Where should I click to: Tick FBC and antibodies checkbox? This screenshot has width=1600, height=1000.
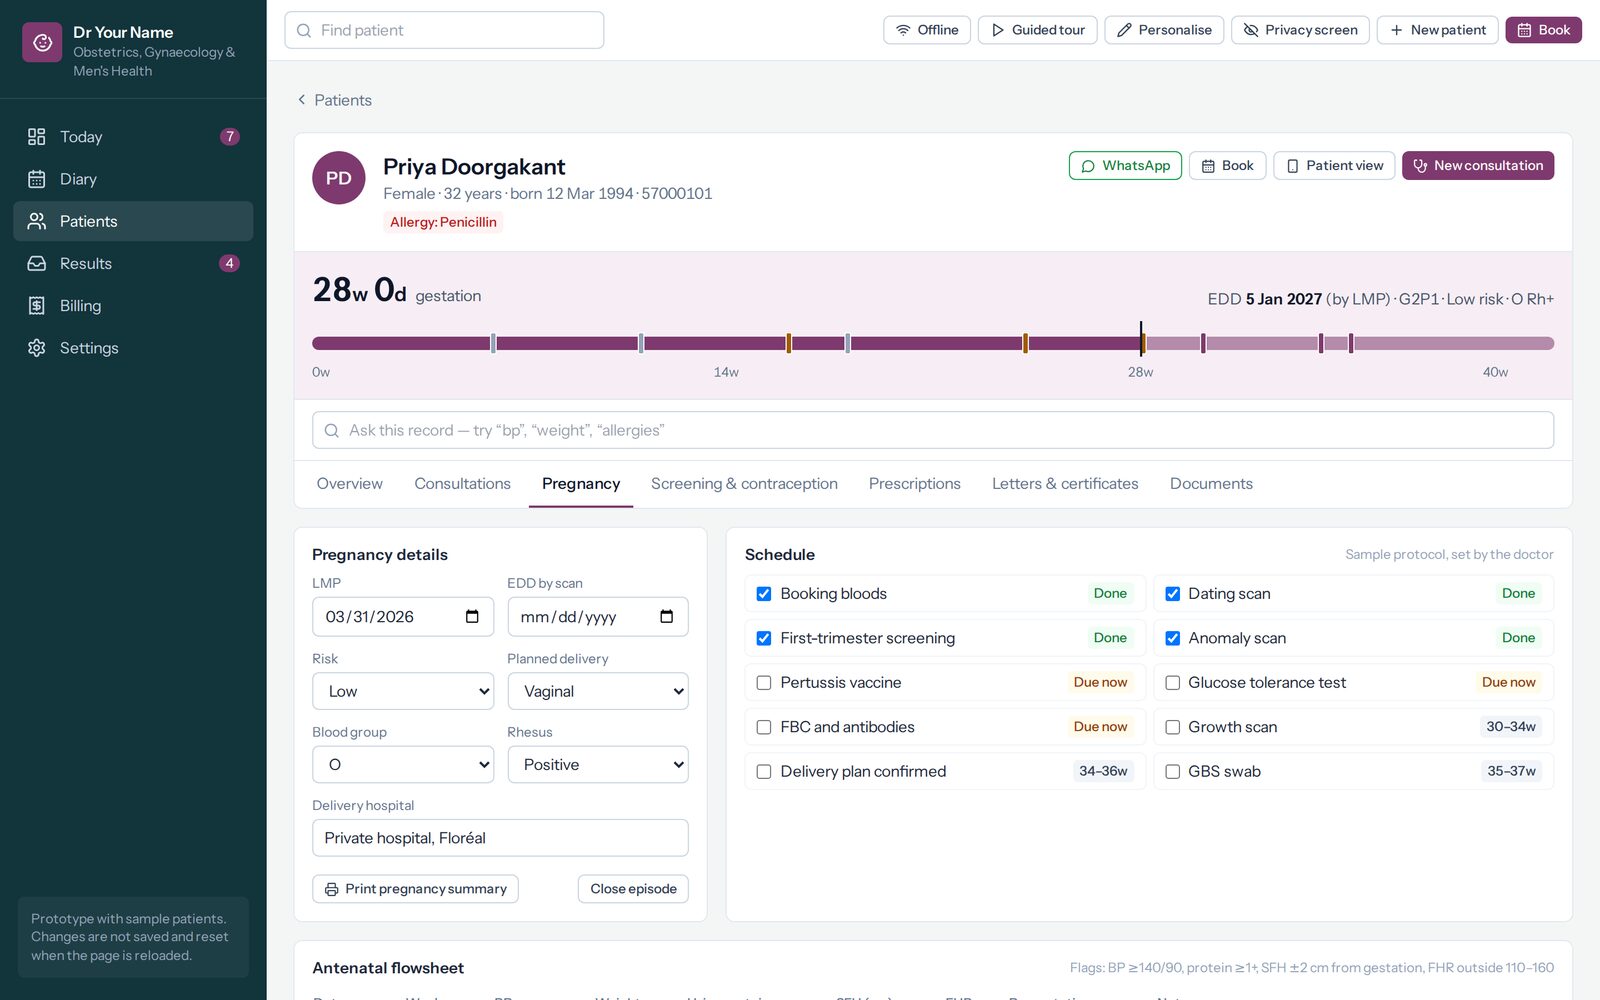[764, 727]
